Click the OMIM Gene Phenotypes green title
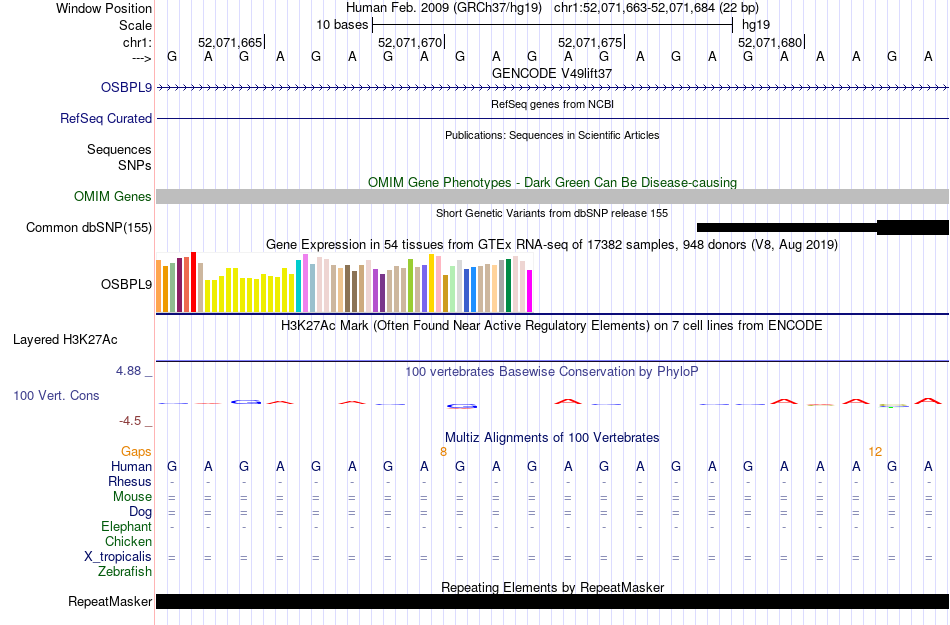The height and width of the screenshot is (625, 950). coord(552,182)
